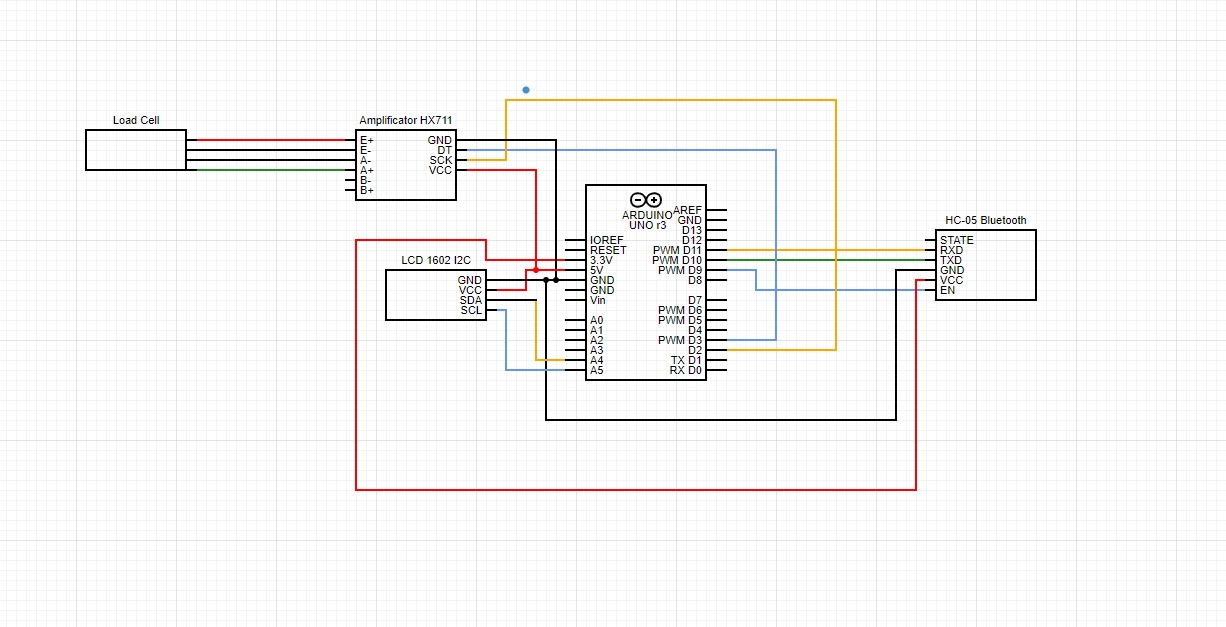This screenshot has height=627, width=1226.
Task: Select the VCC pin on HC-05
Action: click(952, 280)
